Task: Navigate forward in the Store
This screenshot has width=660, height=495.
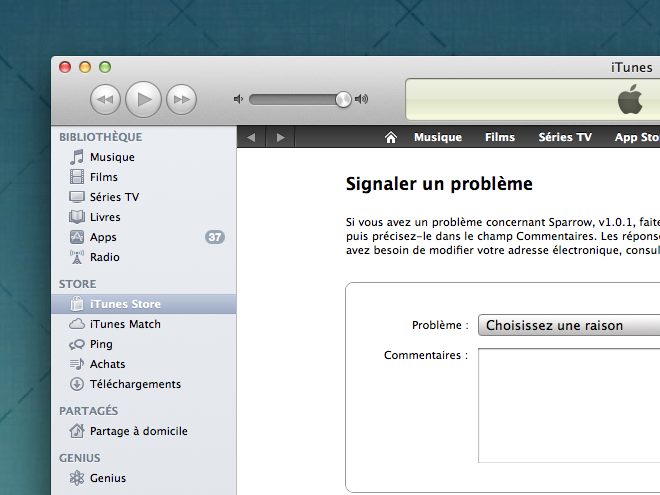Action: click(x=280, y=137)
